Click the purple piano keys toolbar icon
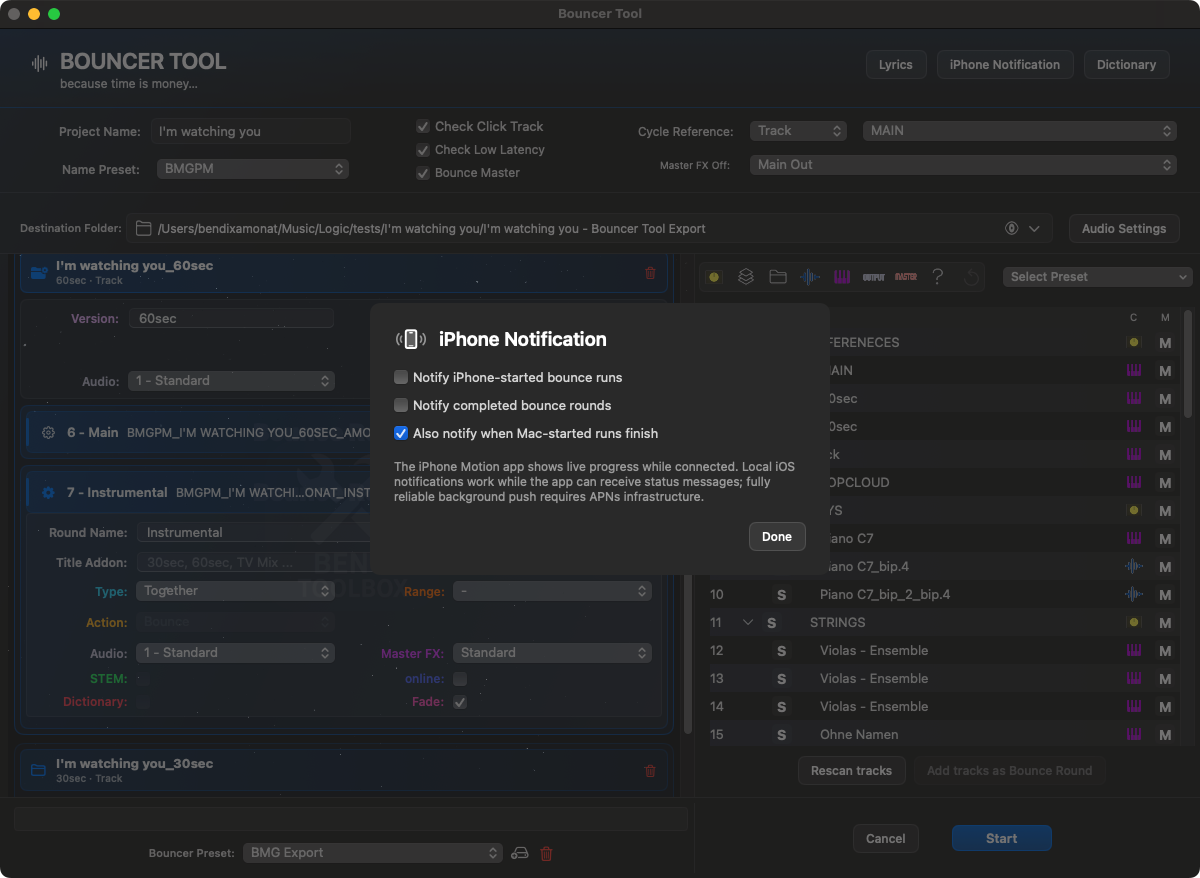This screenshot has height=878, width=1200. pyautogui.click(x=842, y=277)
